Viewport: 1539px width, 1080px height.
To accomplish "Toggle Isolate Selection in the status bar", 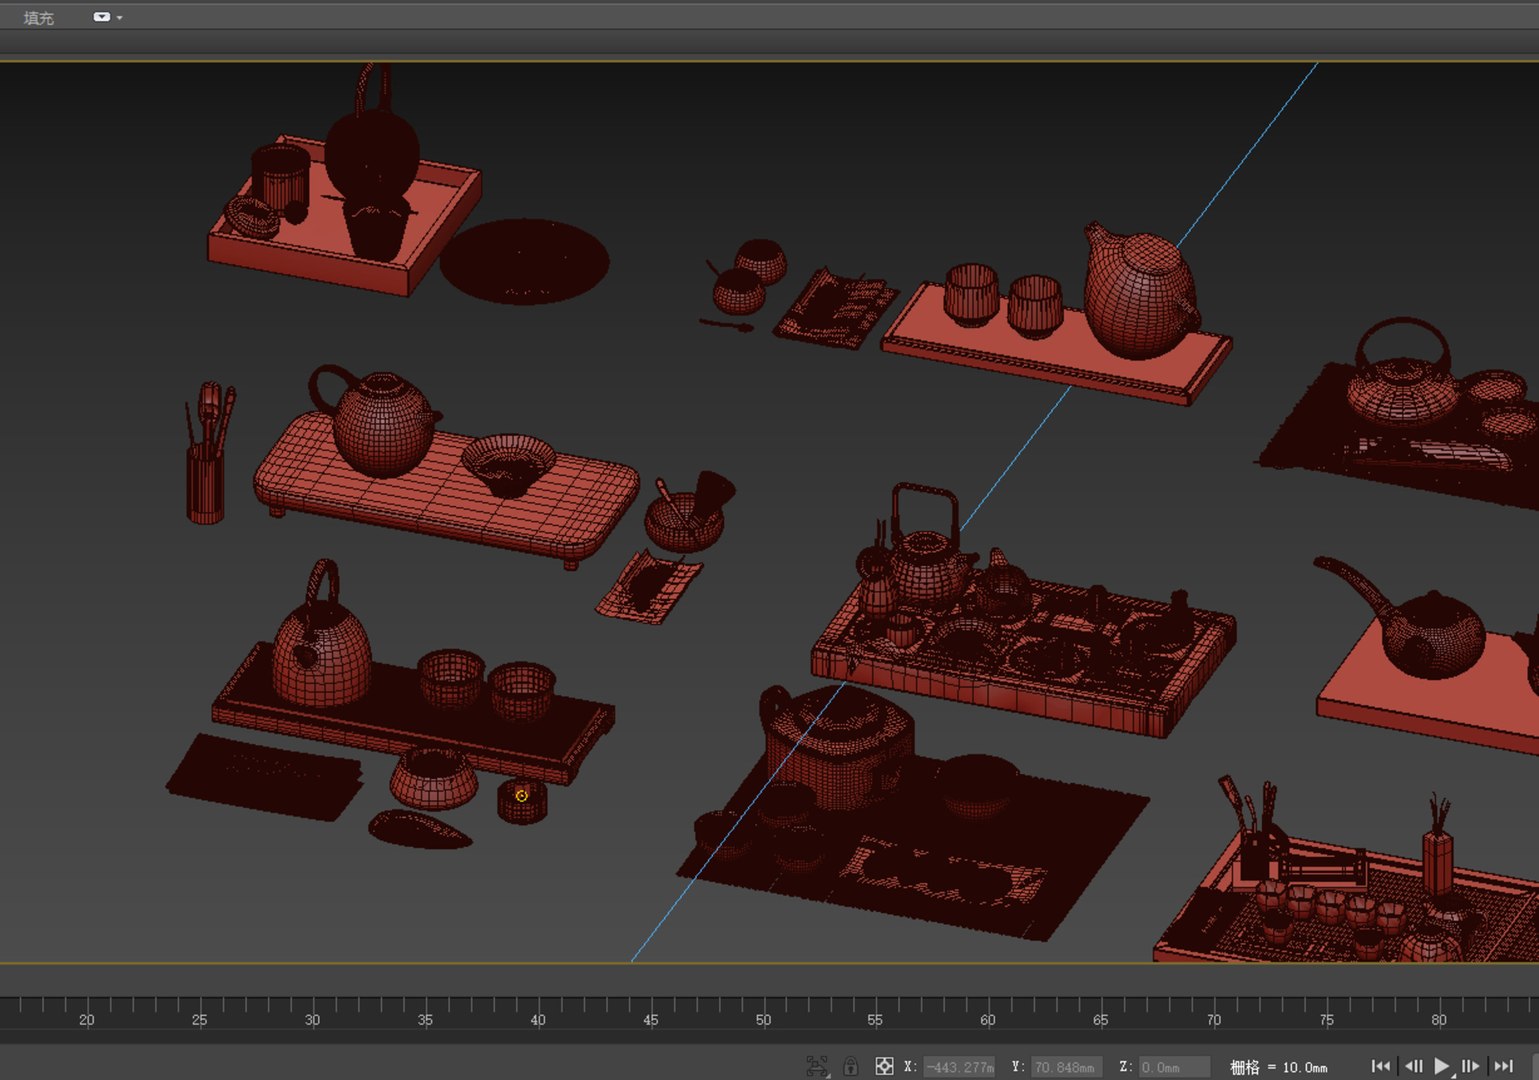I will click(817, 1067).
